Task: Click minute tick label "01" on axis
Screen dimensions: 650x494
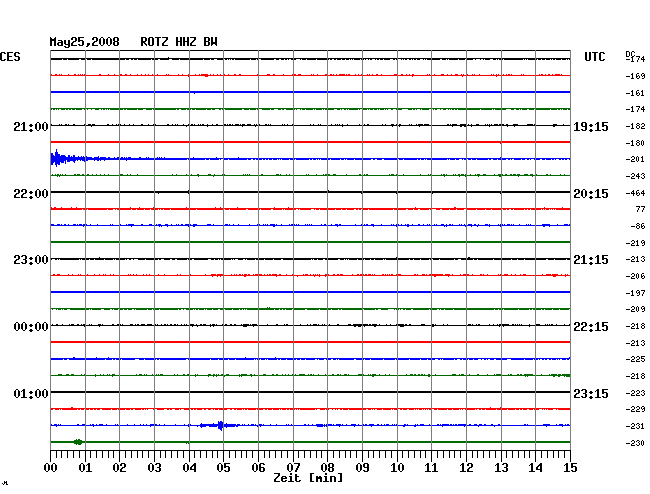Action: [85, 468]
